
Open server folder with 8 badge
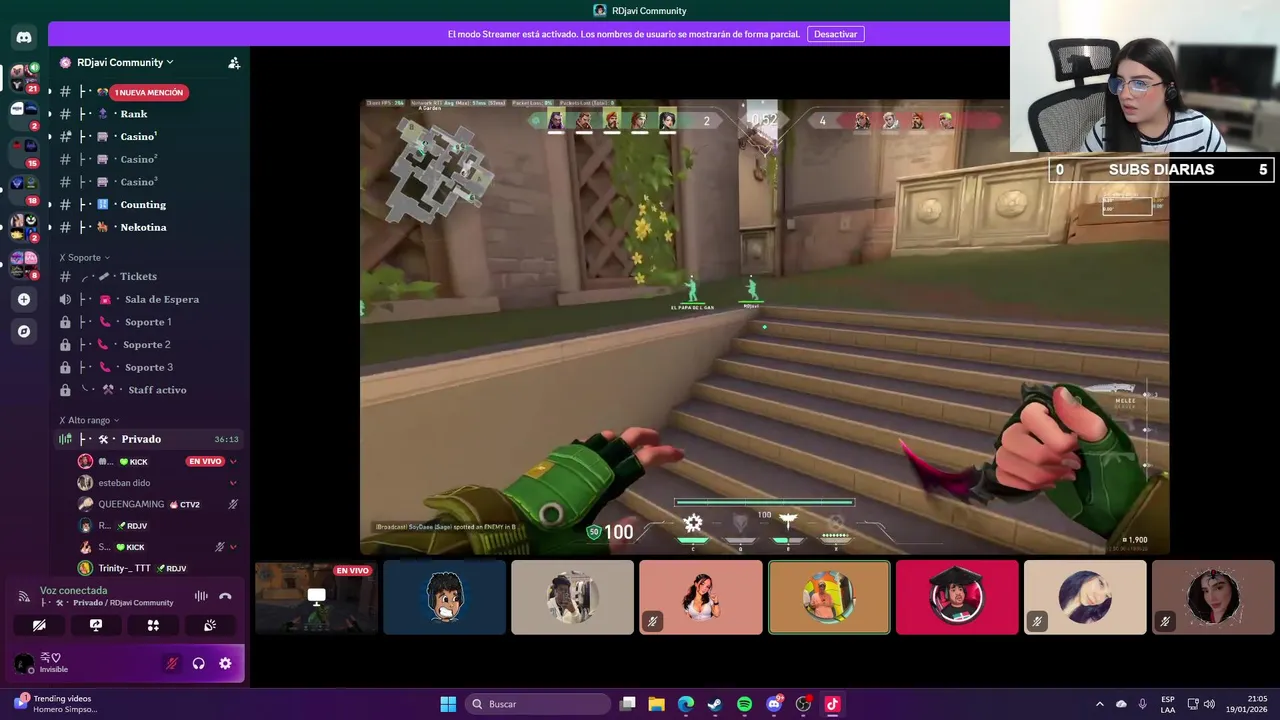click(x=24, y=264)
